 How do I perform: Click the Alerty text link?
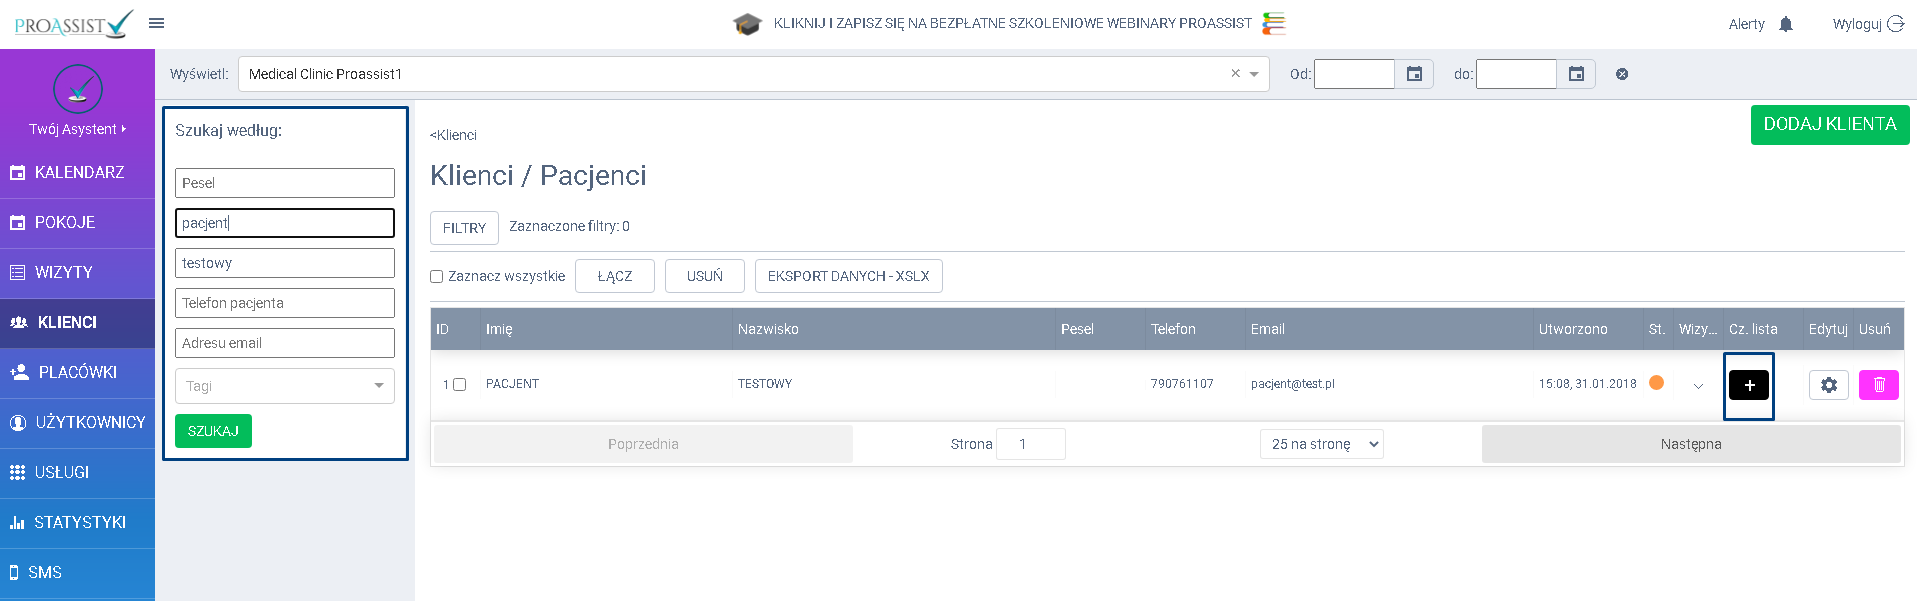click(1747, 24)
